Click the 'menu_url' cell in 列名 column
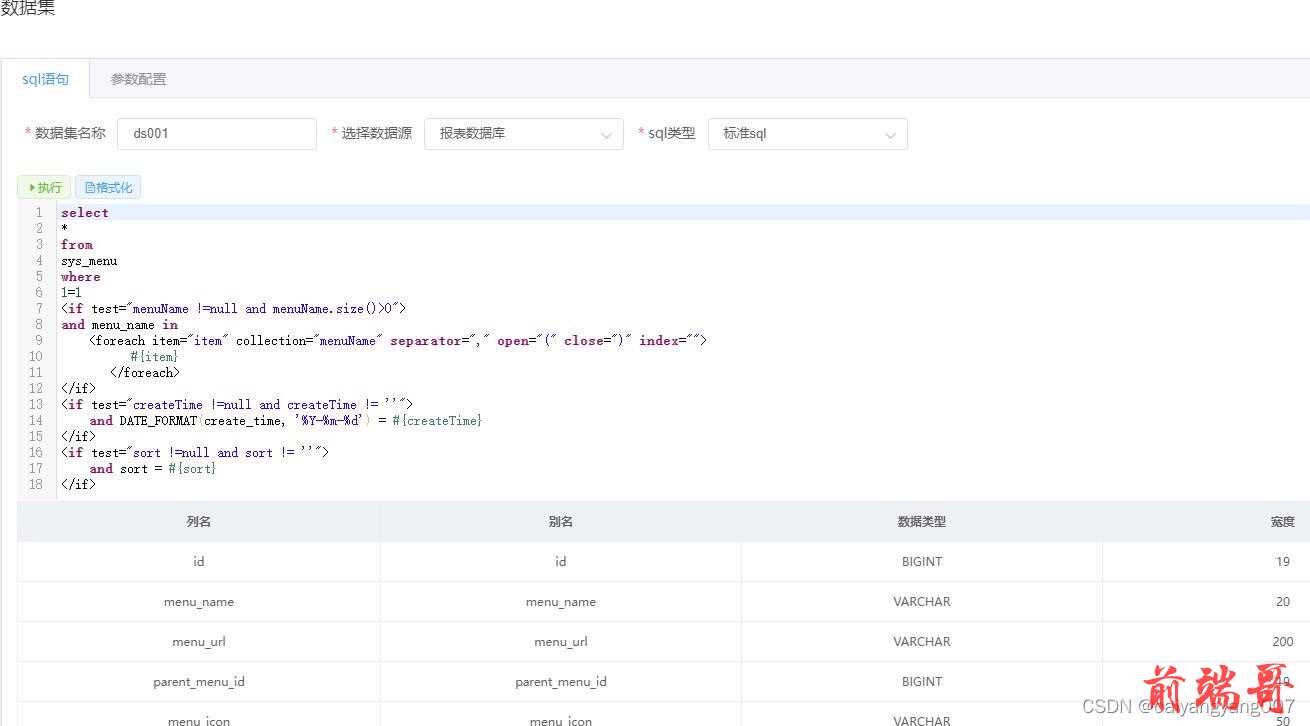This screenshot has width=1310, height=726. tap(198, 642)
